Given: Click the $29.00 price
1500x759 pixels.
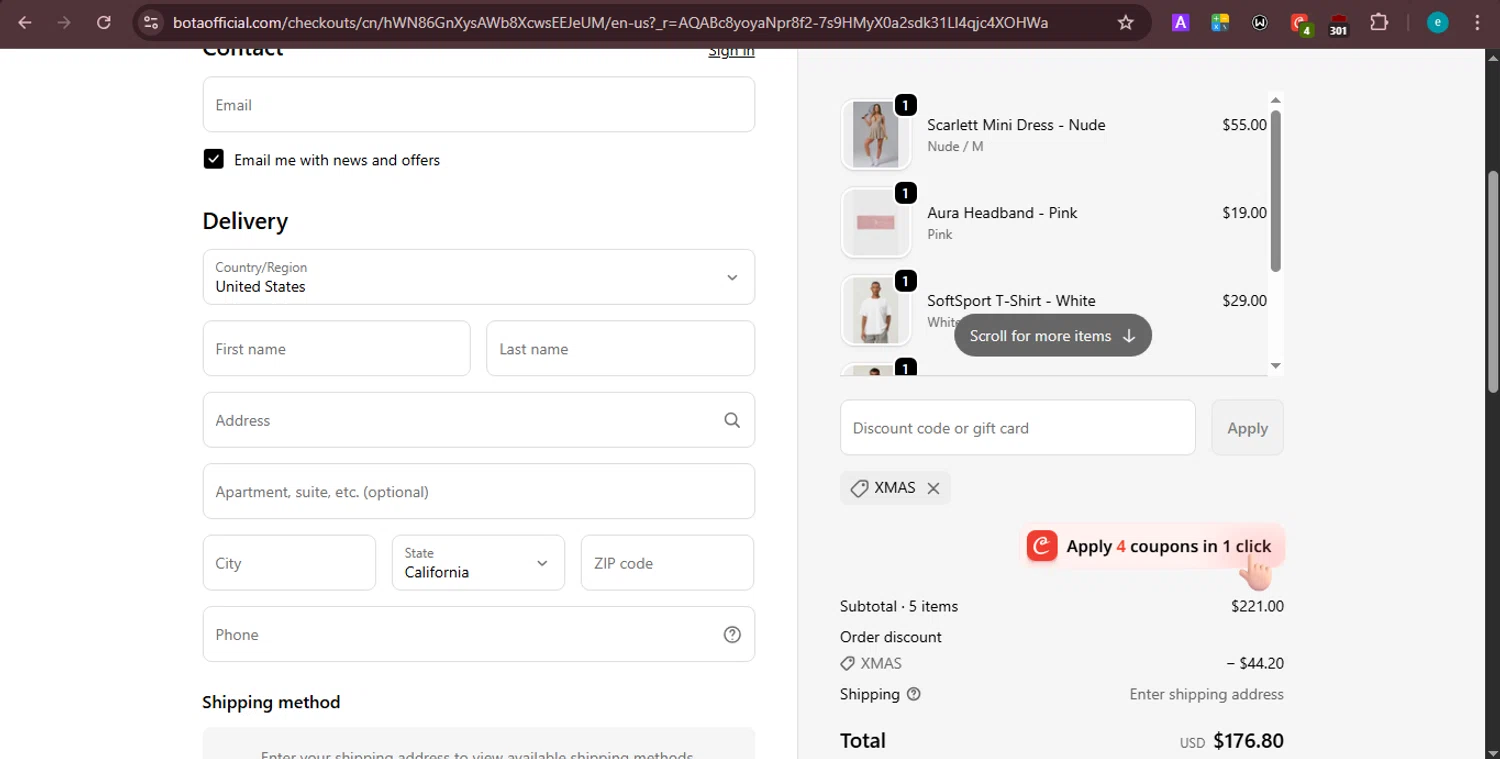Looking at the screenshot, I should click(x=1244, y=301).
